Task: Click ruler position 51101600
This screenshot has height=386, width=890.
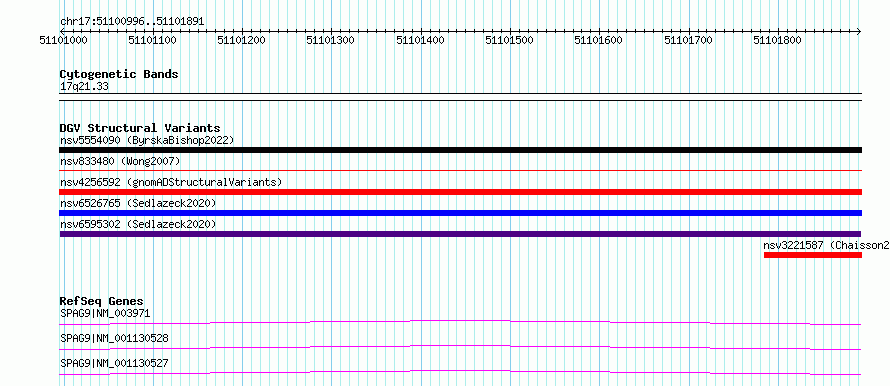Action: (x=598, y=40)
